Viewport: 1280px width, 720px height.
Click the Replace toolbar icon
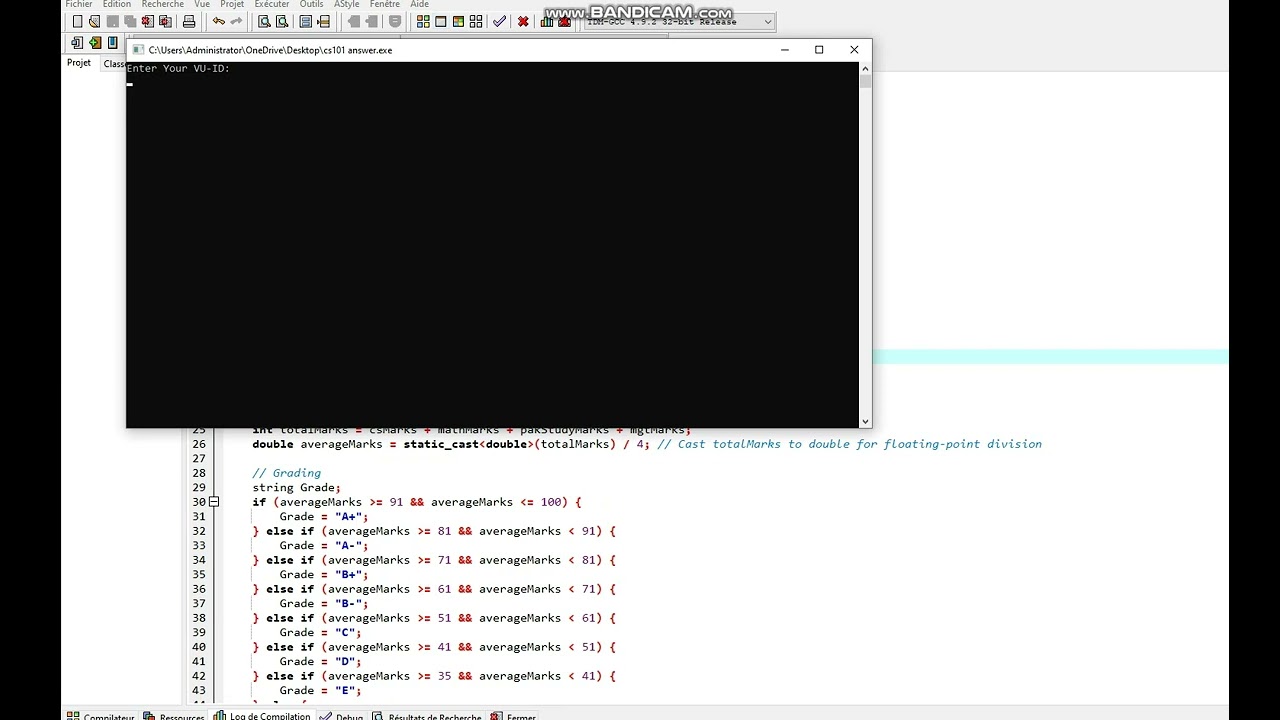[282, 21]
